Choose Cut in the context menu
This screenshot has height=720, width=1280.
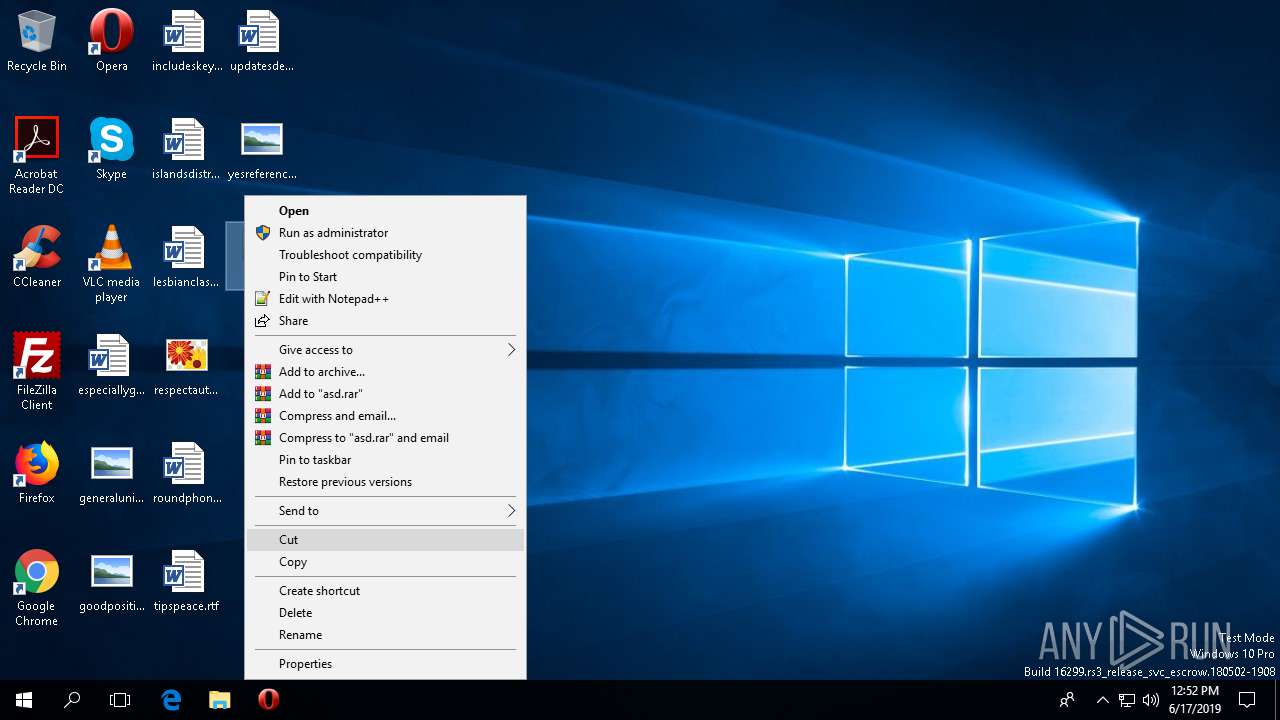tap(385, 540)
